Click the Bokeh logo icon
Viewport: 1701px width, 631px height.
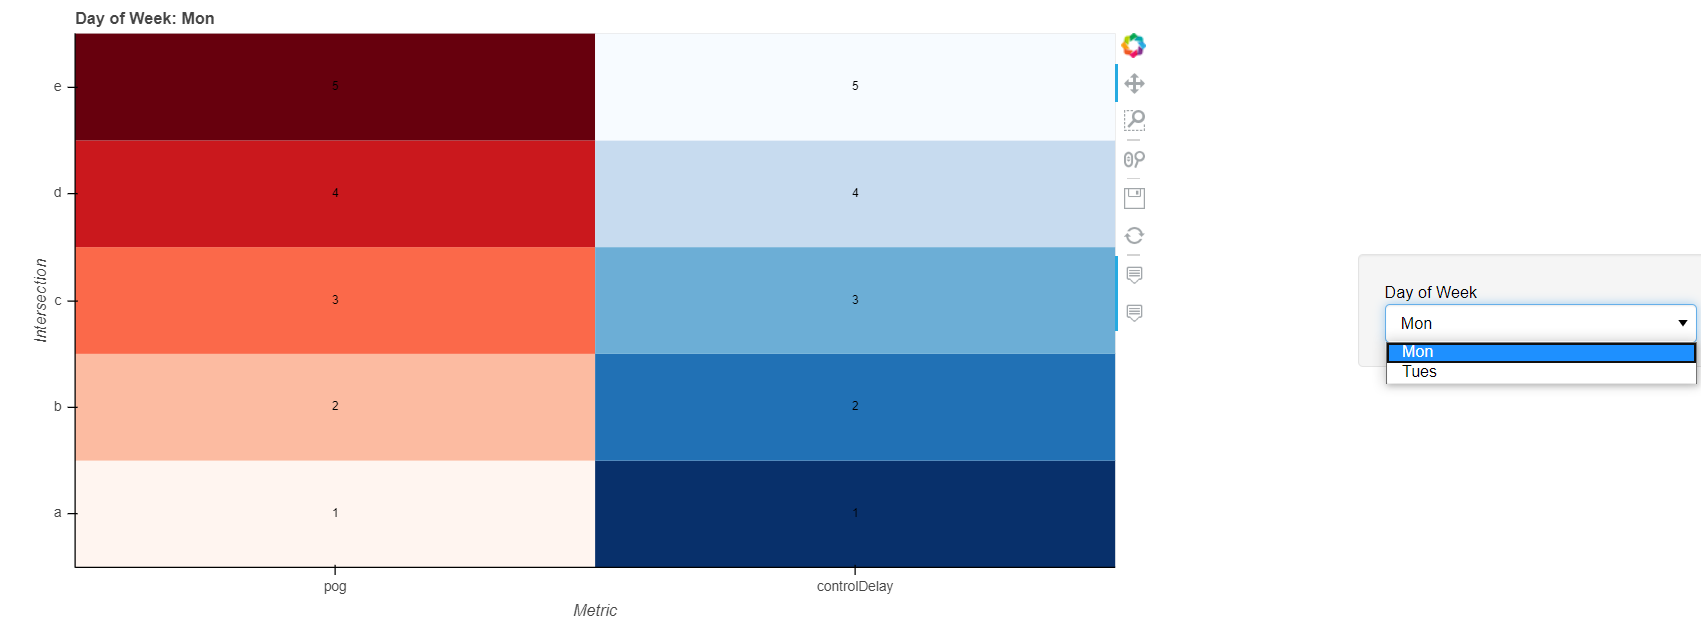click(x=1133, y=45)
